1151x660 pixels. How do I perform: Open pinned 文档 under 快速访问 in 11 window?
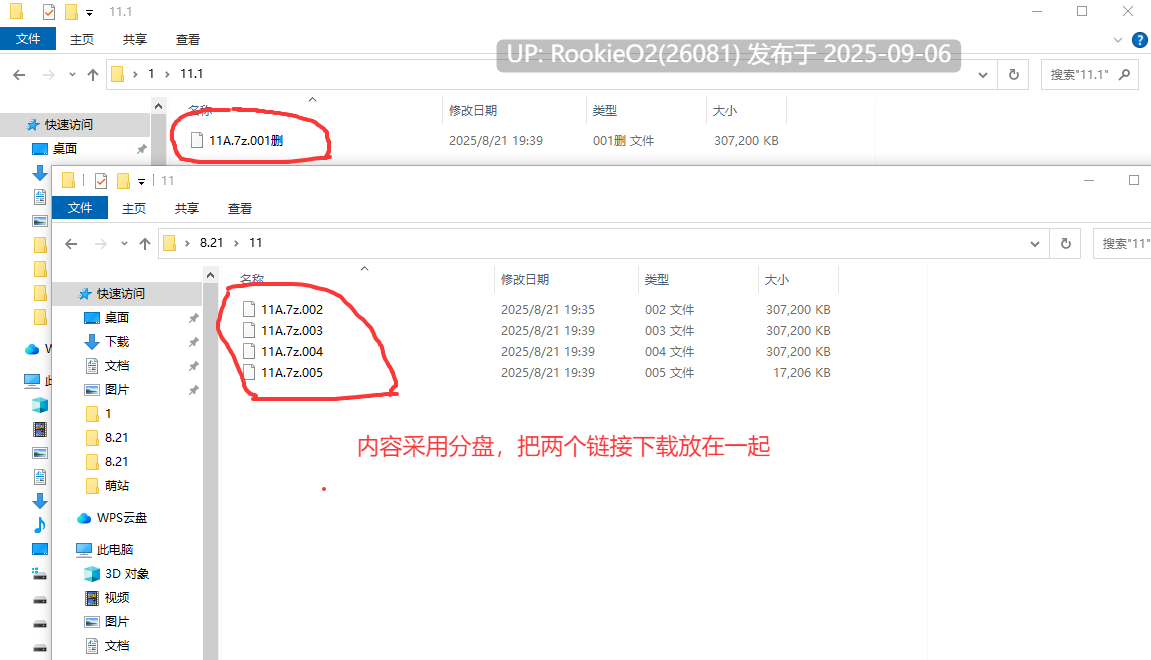117,366
